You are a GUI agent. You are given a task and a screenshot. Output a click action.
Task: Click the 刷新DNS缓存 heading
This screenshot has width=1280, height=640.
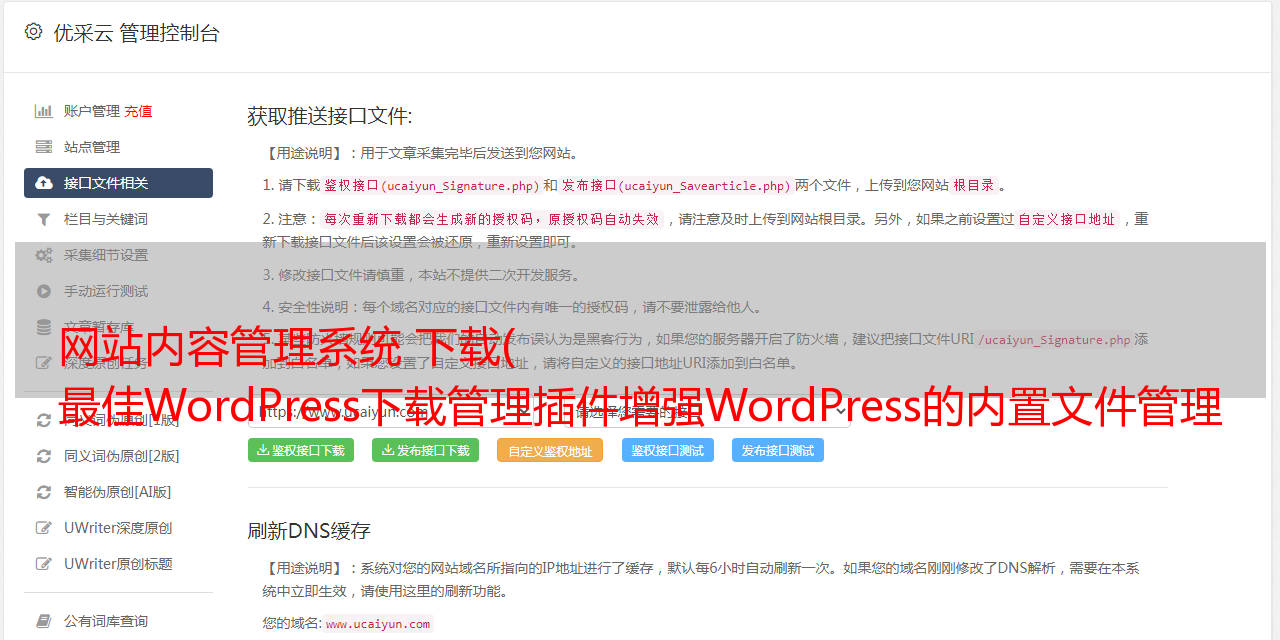[x=309, y=530]
